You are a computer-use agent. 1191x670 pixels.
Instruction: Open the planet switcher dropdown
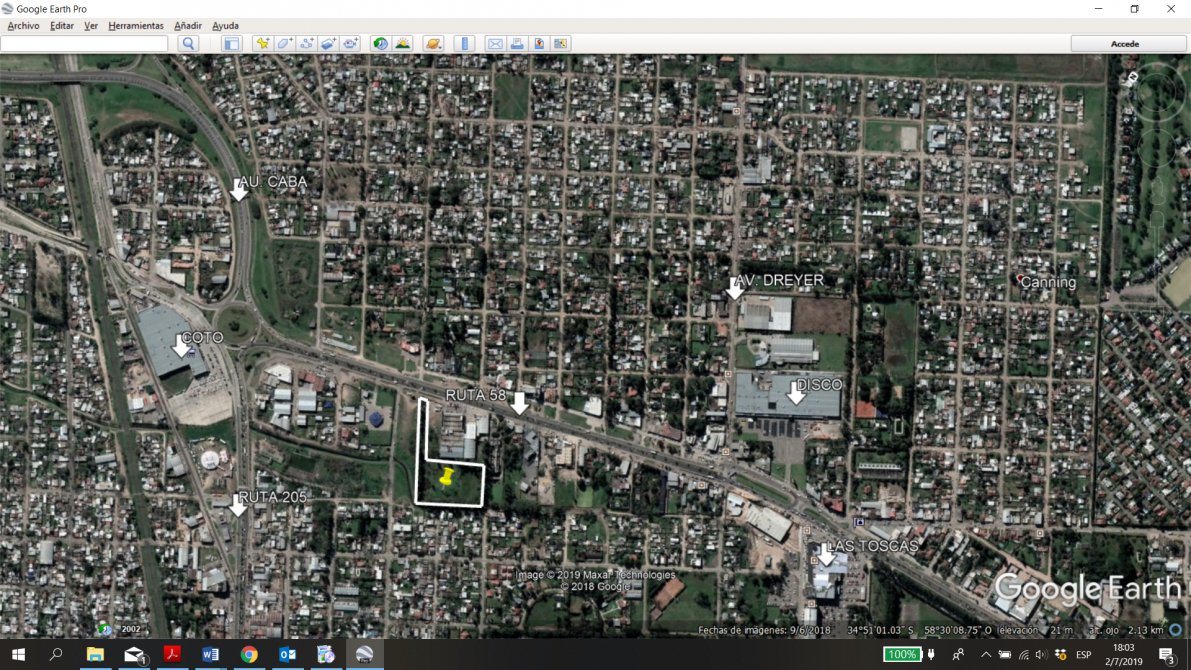(x=432, y=44)
